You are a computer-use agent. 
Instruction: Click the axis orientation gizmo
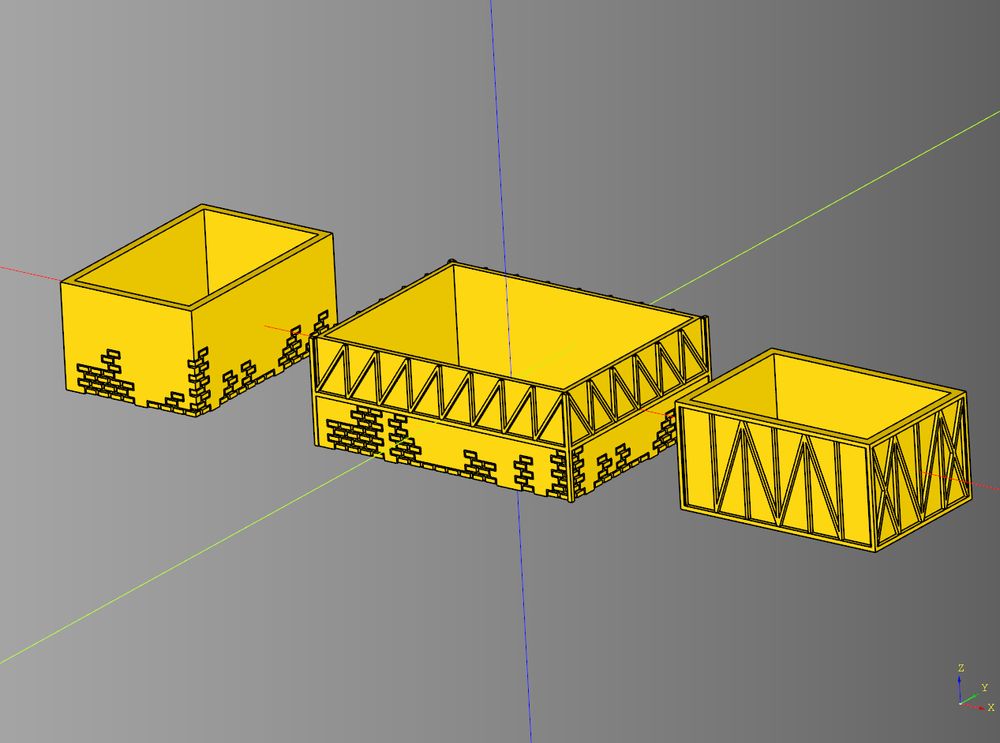(x=975, y=689)
